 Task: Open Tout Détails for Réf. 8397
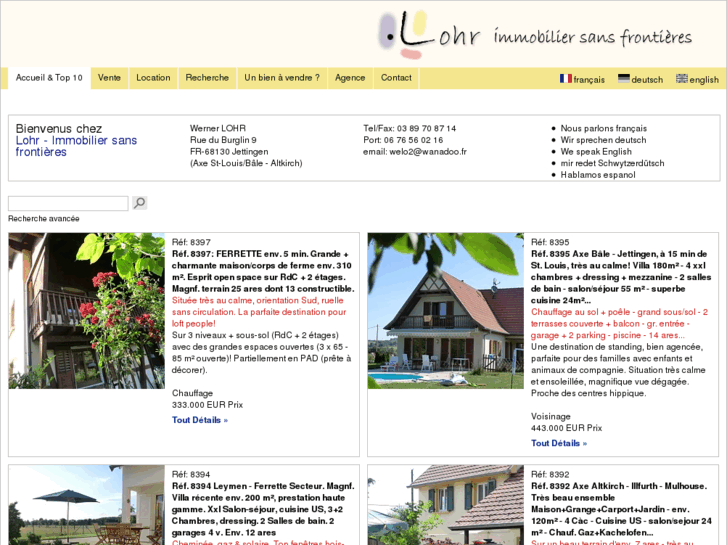(x=200, y=420)
